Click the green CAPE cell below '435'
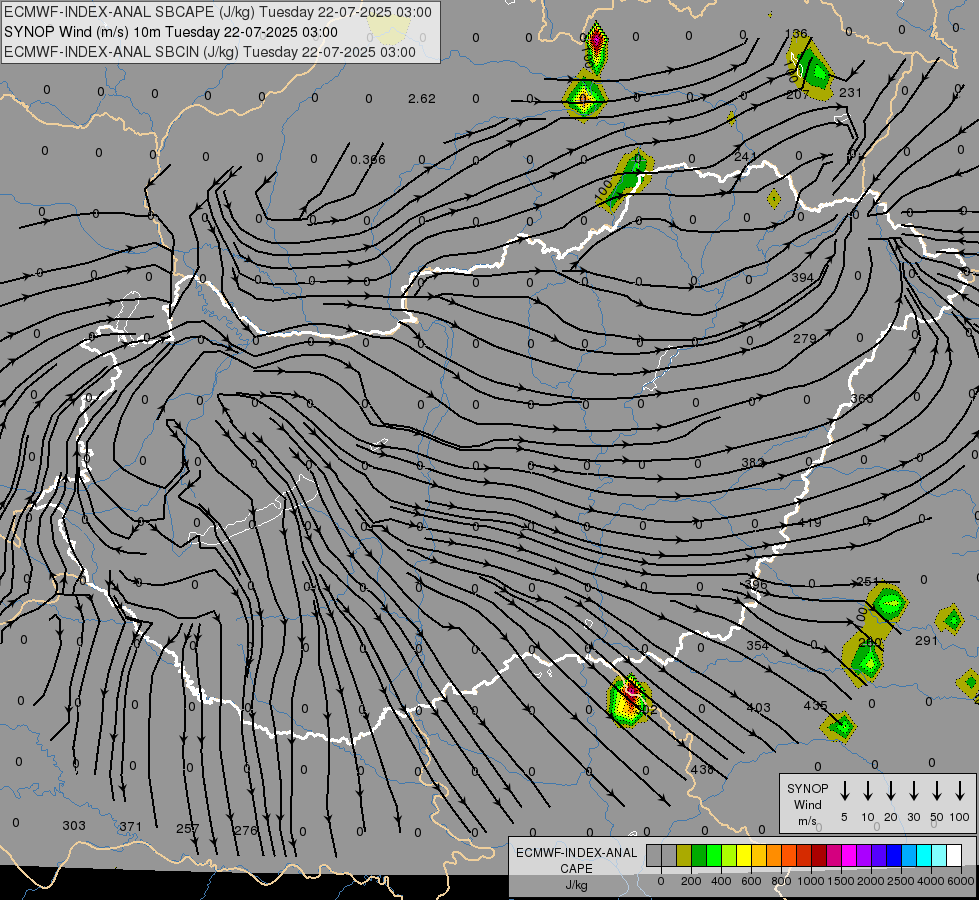Viewport: 979px width, 900px height. [x=839, y=726]
